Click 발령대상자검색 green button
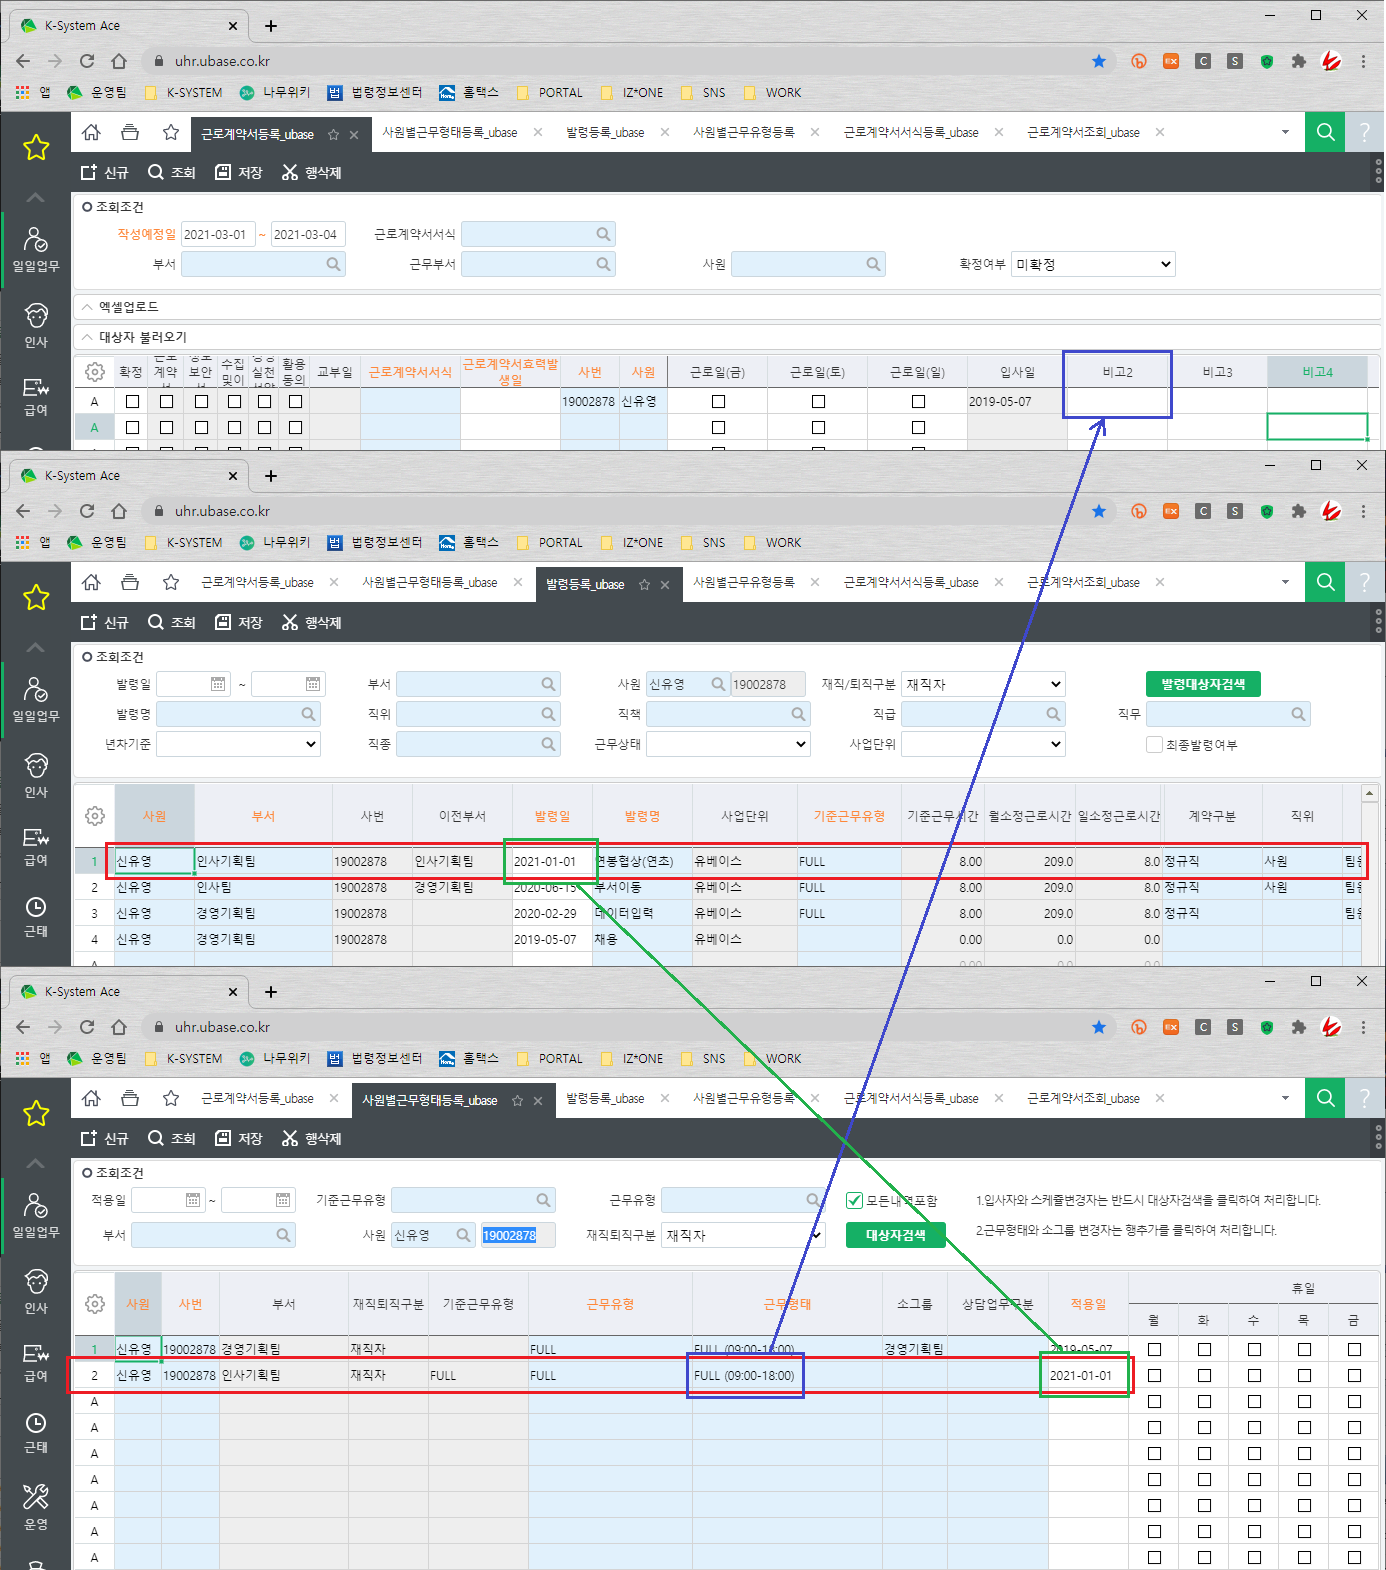The width and height of the screenshot is (1386, 1570). pos(1203,684)
